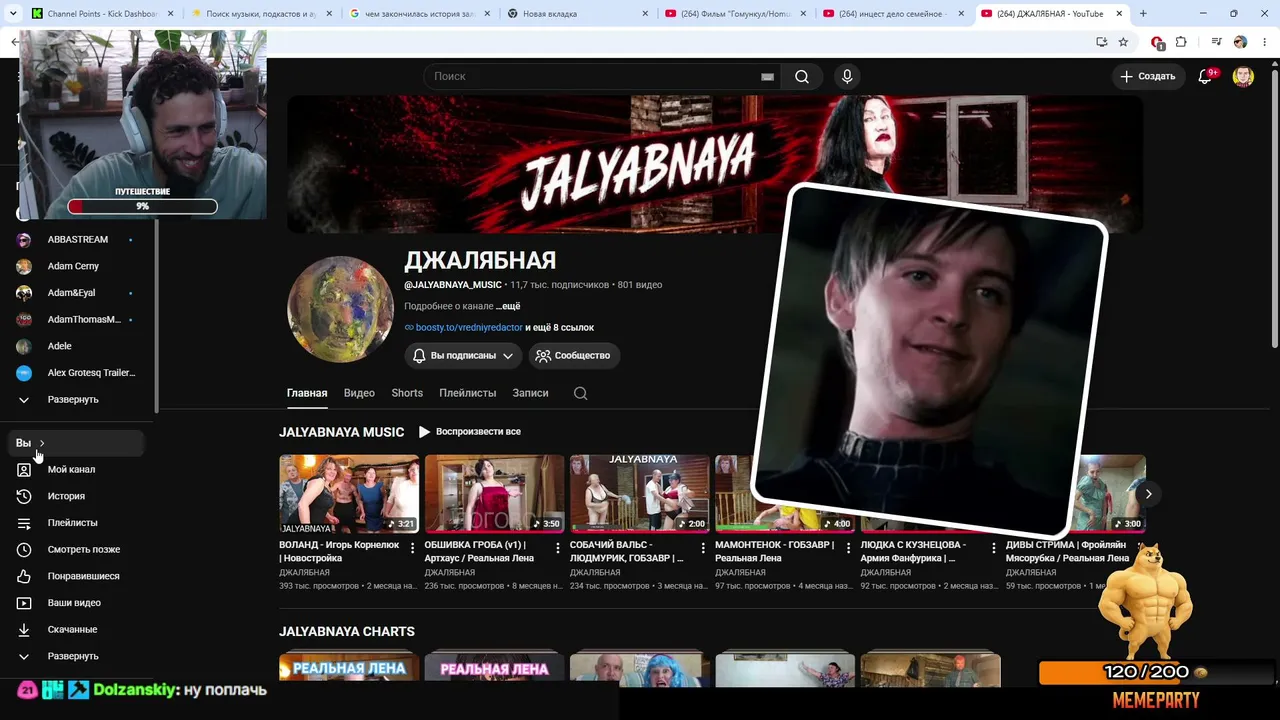1280x720 pixels.
Task: Open Adam&Eyal channel avatar
Action: click(x=24, y=293)
